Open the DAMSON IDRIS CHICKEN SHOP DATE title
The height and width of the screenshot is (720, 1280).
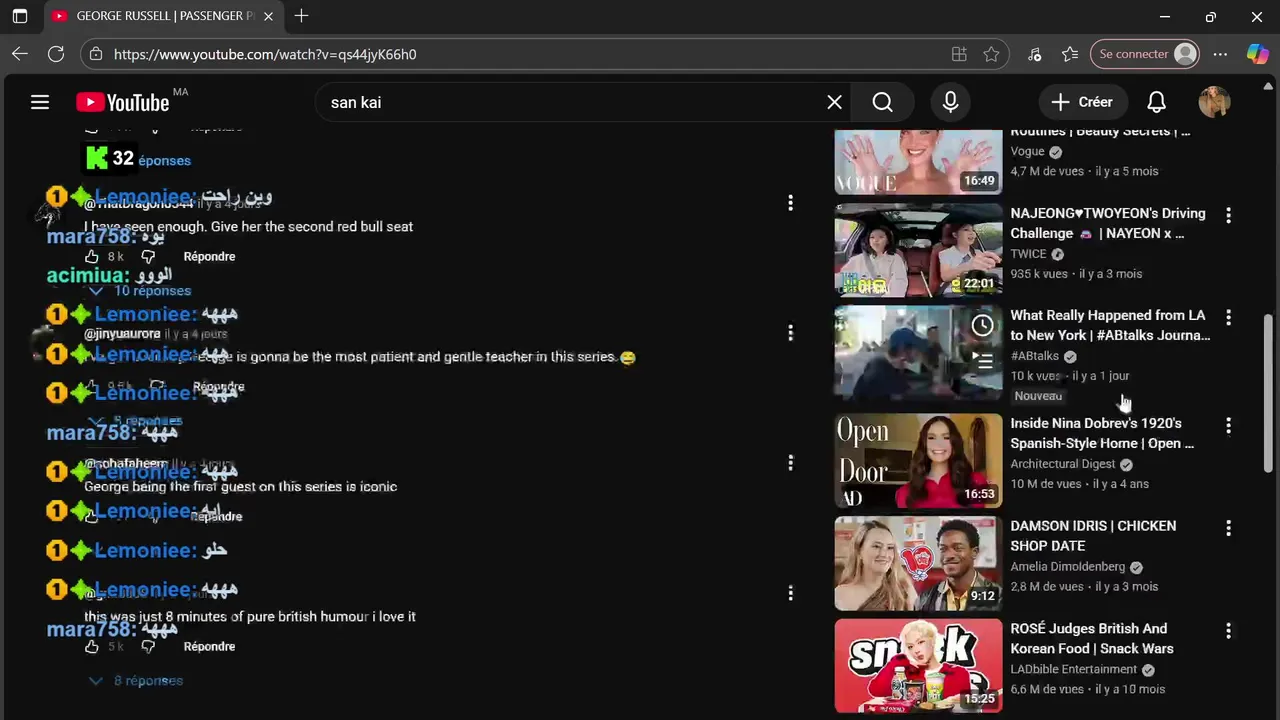pos(1093,536)
